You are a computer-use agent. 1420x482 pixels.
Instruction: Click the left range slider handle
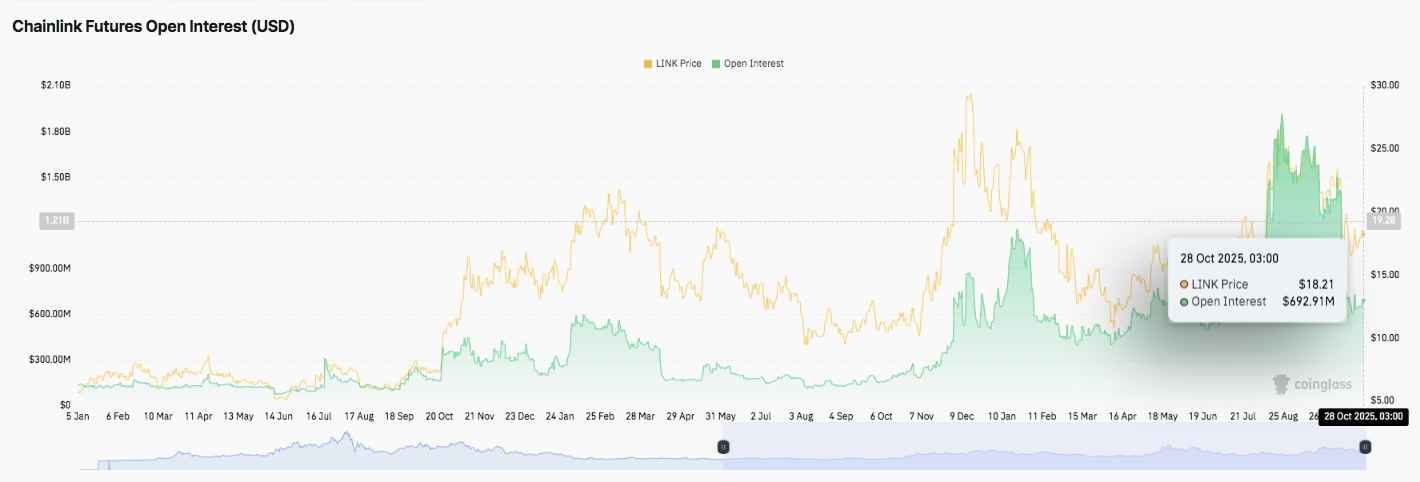724,447
